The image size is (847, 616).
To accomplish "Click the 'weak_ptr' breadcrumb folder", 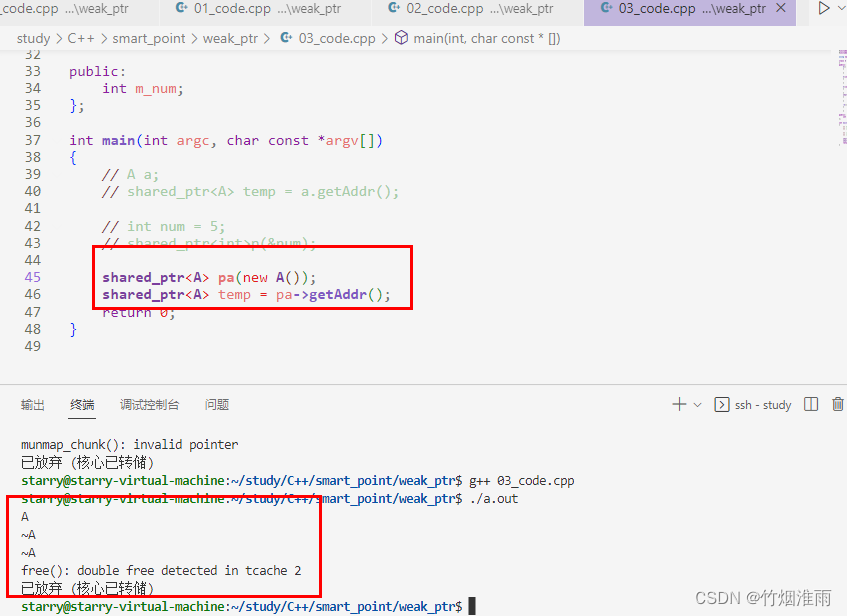I will click(x=230, y=39).
